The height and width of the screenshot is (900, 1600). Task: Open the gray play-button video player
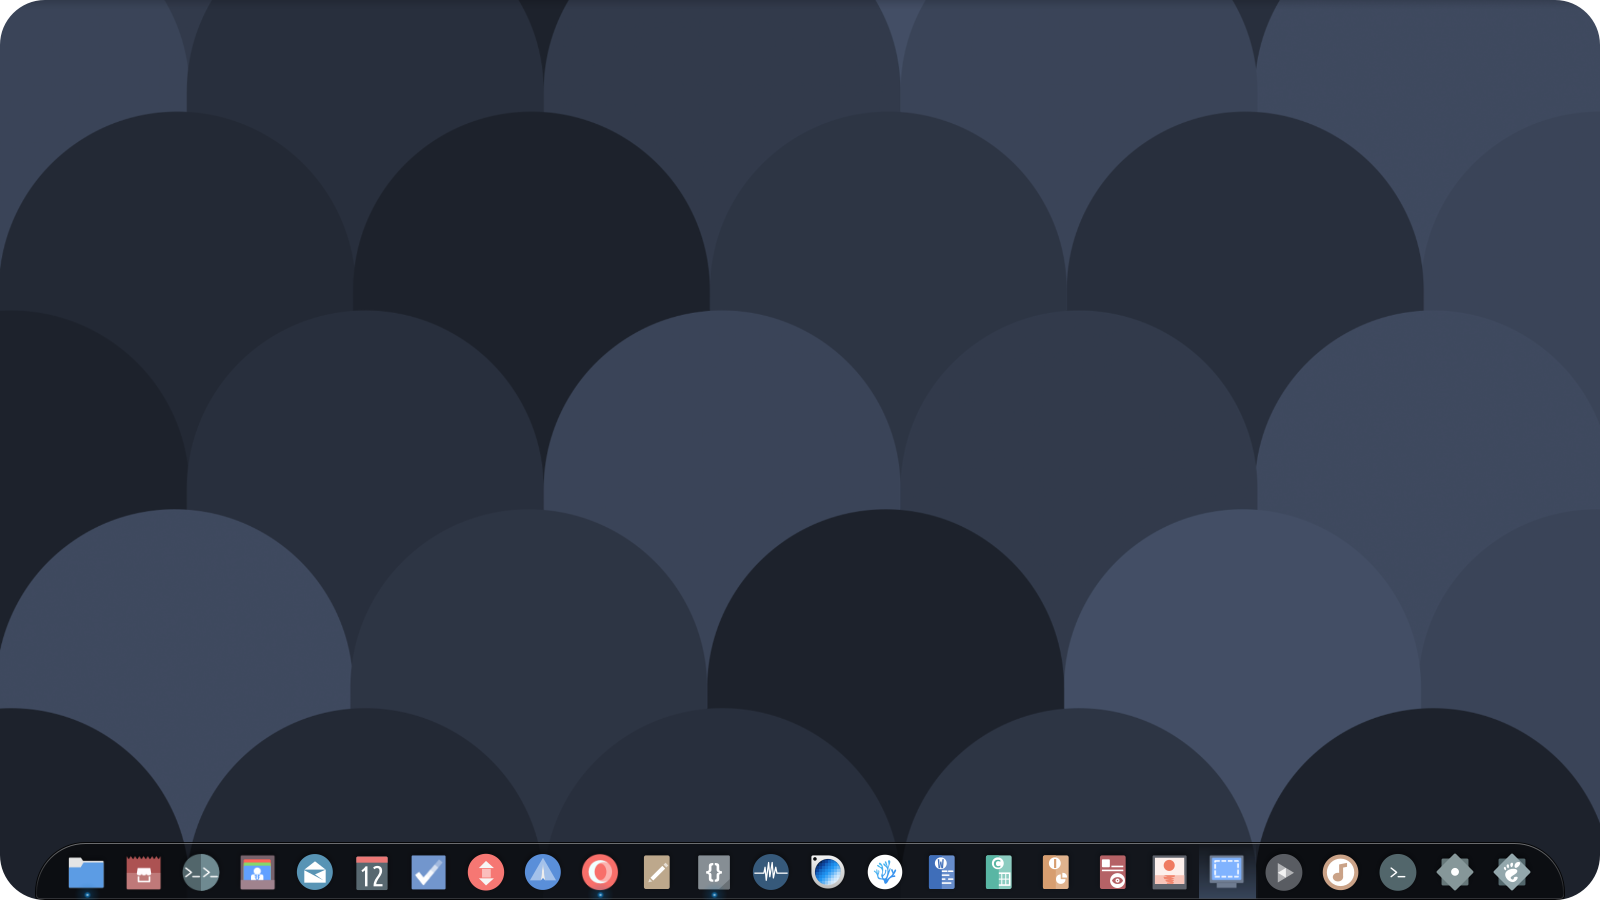(x=1283, y=873)
